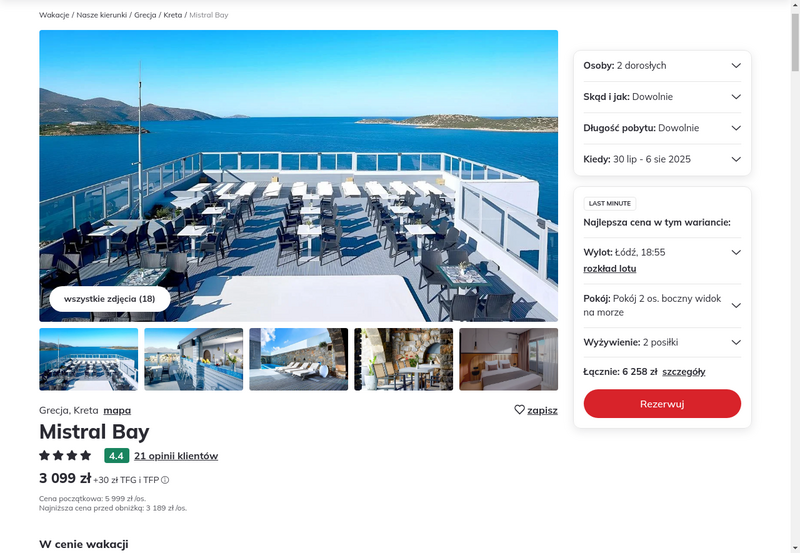Image resolution: width=800 pixels, height=553 pixels.
Task: Open all photos with wszystkie zdjęcia (18)
Action: point(110,299)
